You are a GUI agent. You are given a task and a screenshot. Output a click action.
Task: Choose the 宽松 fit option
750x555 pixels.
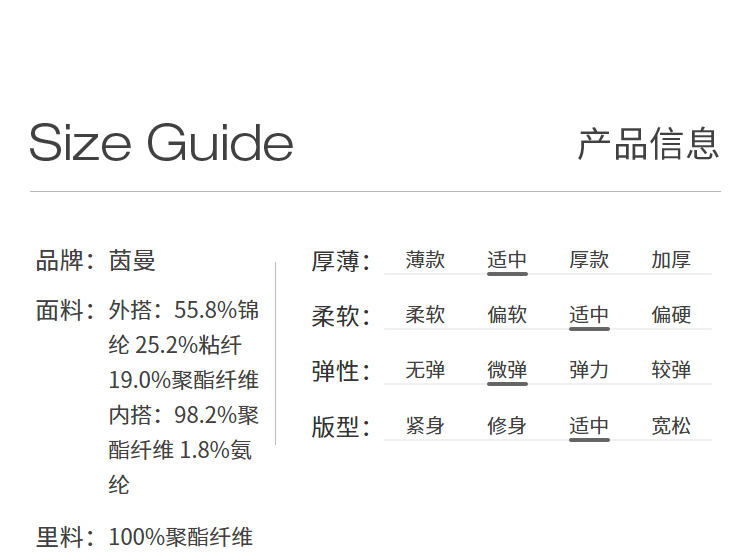pyautogui.click(x=671, y=426)
